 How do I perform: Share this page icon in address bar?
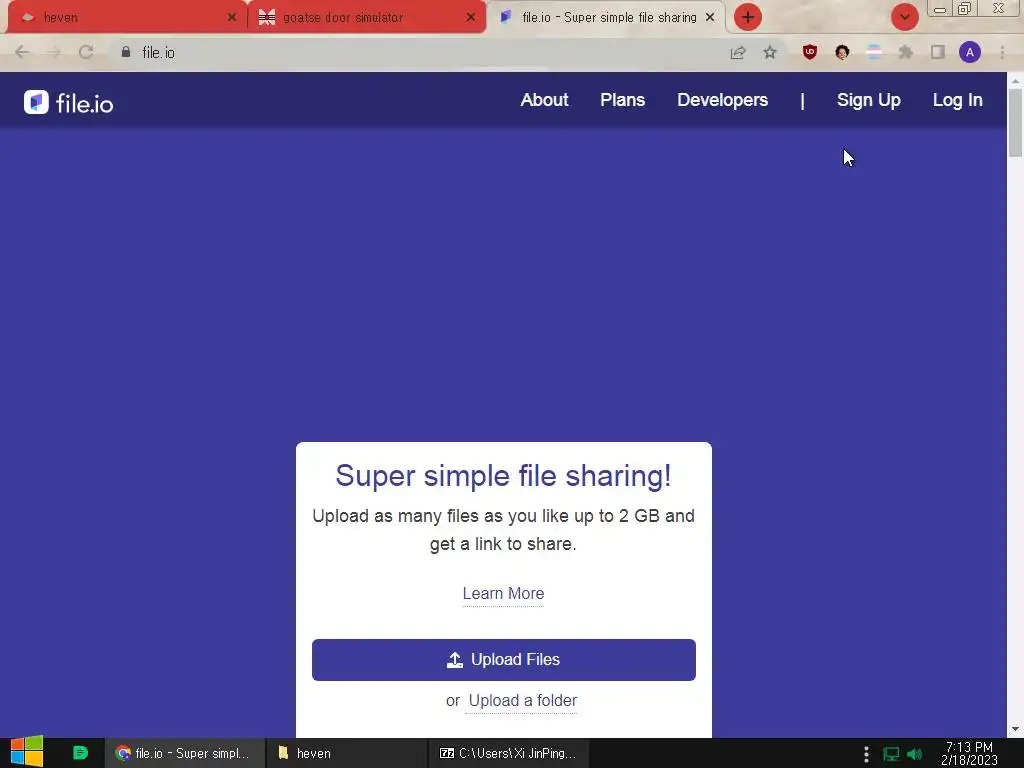pyautogui.click(x=738, y=52)
